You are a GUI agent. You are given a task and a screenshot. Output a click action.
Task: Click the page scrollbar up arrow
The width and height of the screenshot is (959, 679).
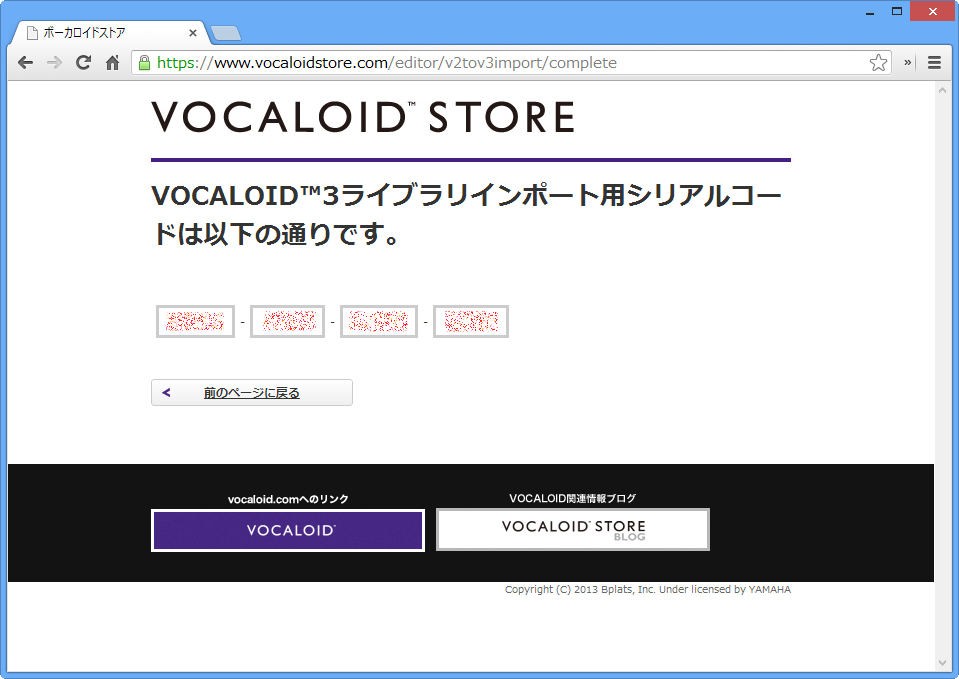coord(942,91)
